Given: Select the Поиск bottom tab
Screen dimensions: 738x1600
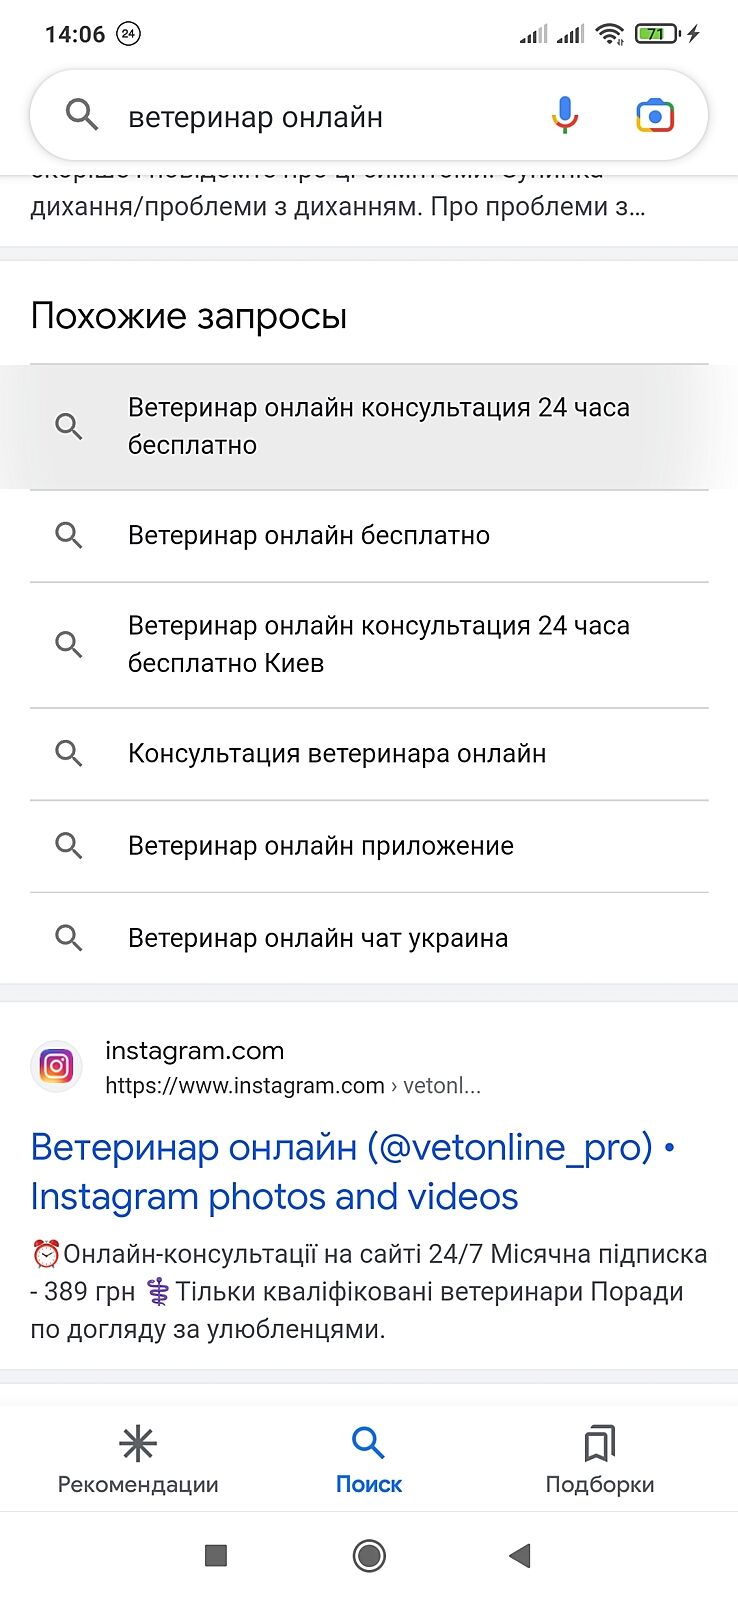Looking at the screenshot, I should [369, 1460].
